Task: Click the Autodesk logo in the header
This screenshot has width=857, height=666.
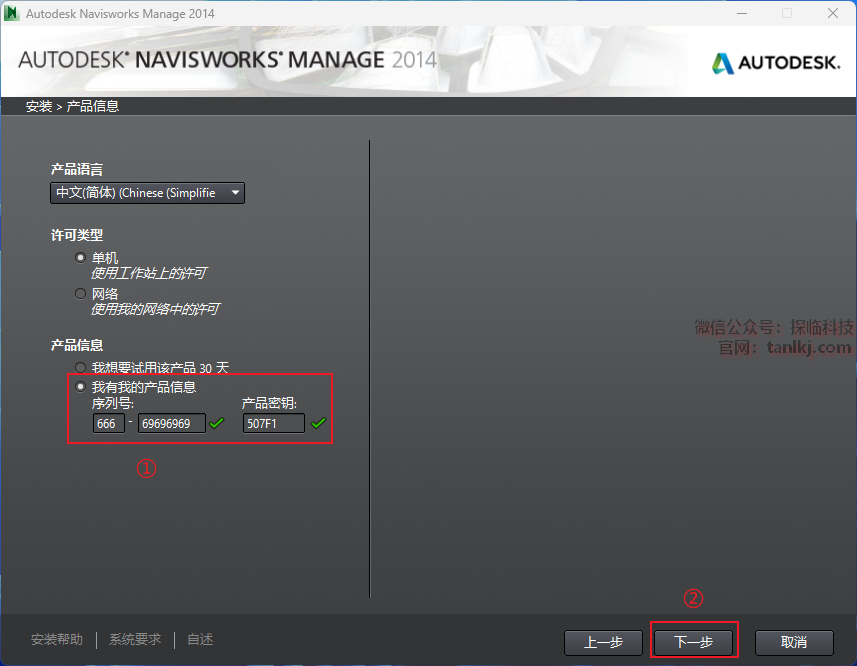Action: [x=776, y=63]
